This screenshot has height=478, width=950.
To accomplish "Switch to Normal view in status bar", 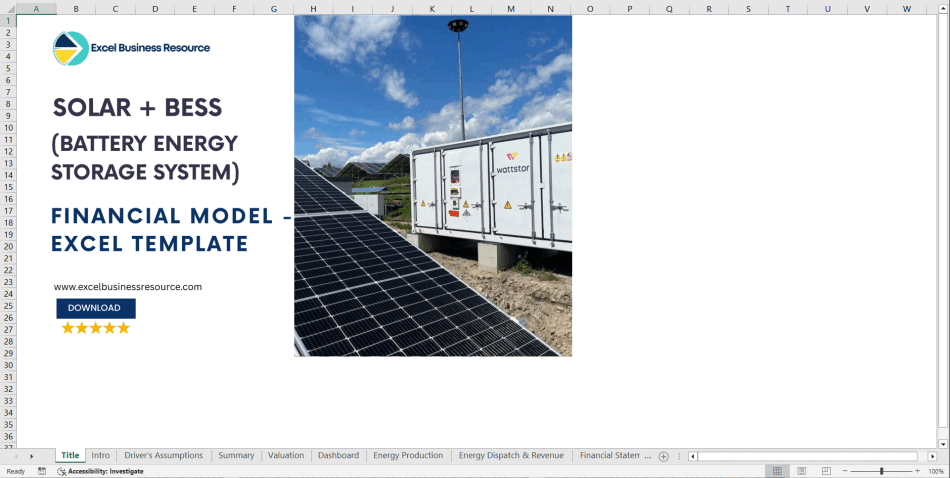I will click(x=776, y=471).
